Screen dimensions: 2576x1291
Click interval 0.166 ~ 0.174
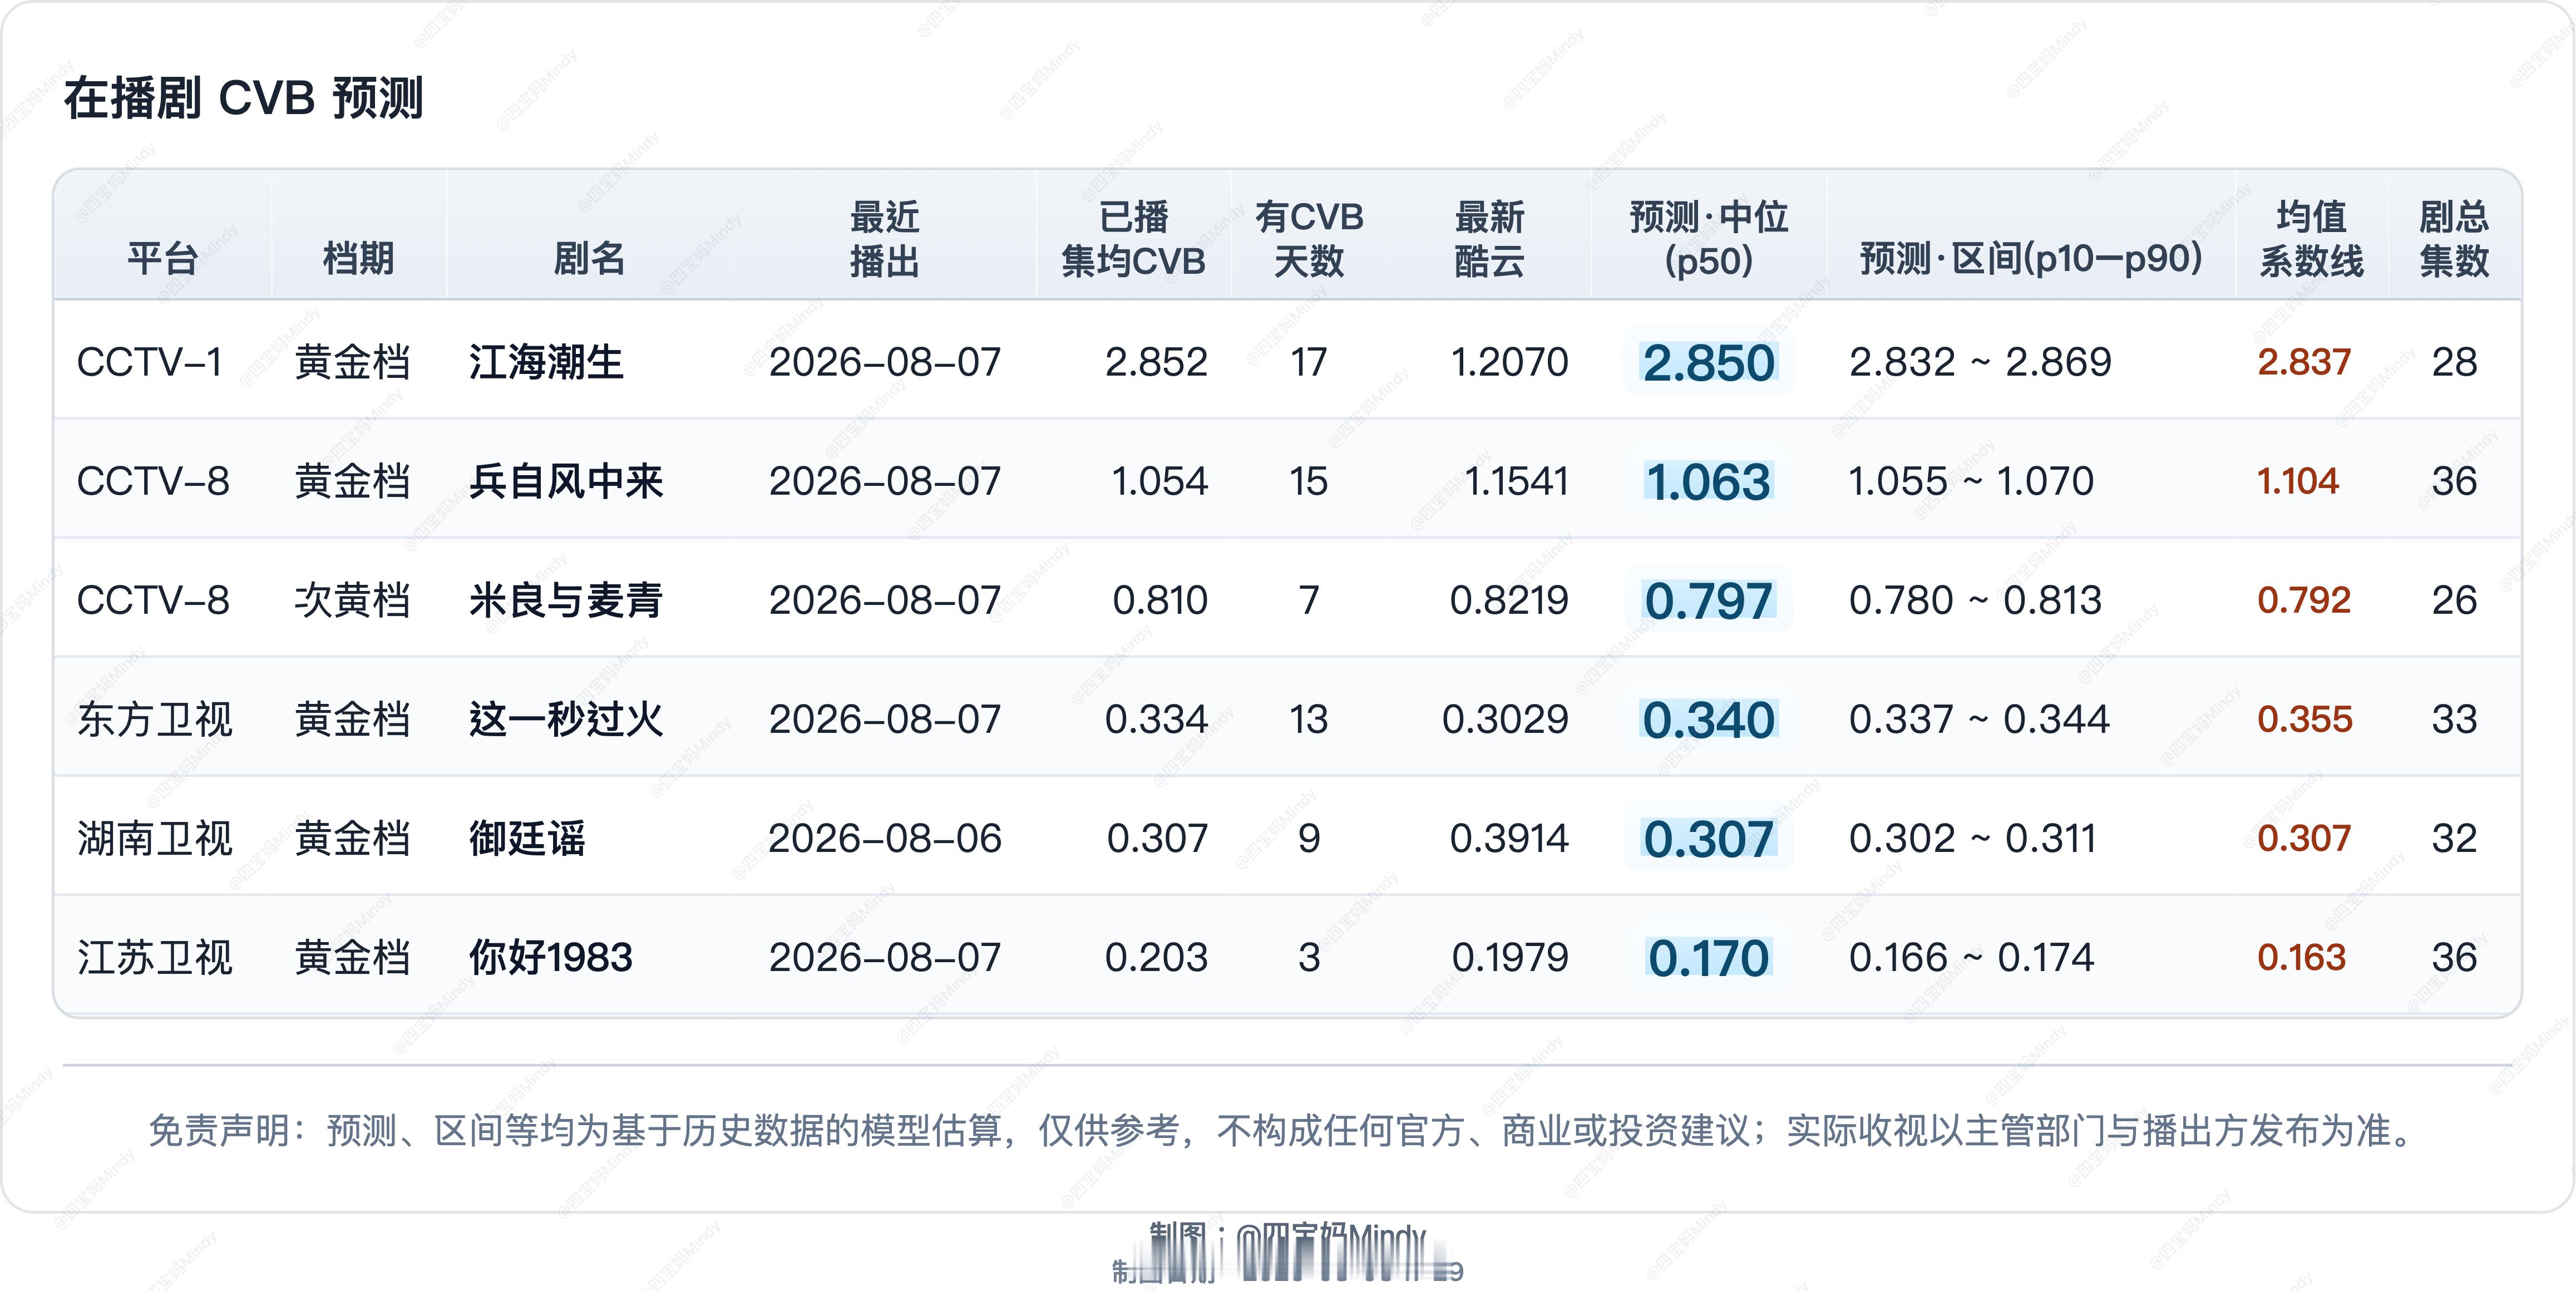pos(1971,957)
